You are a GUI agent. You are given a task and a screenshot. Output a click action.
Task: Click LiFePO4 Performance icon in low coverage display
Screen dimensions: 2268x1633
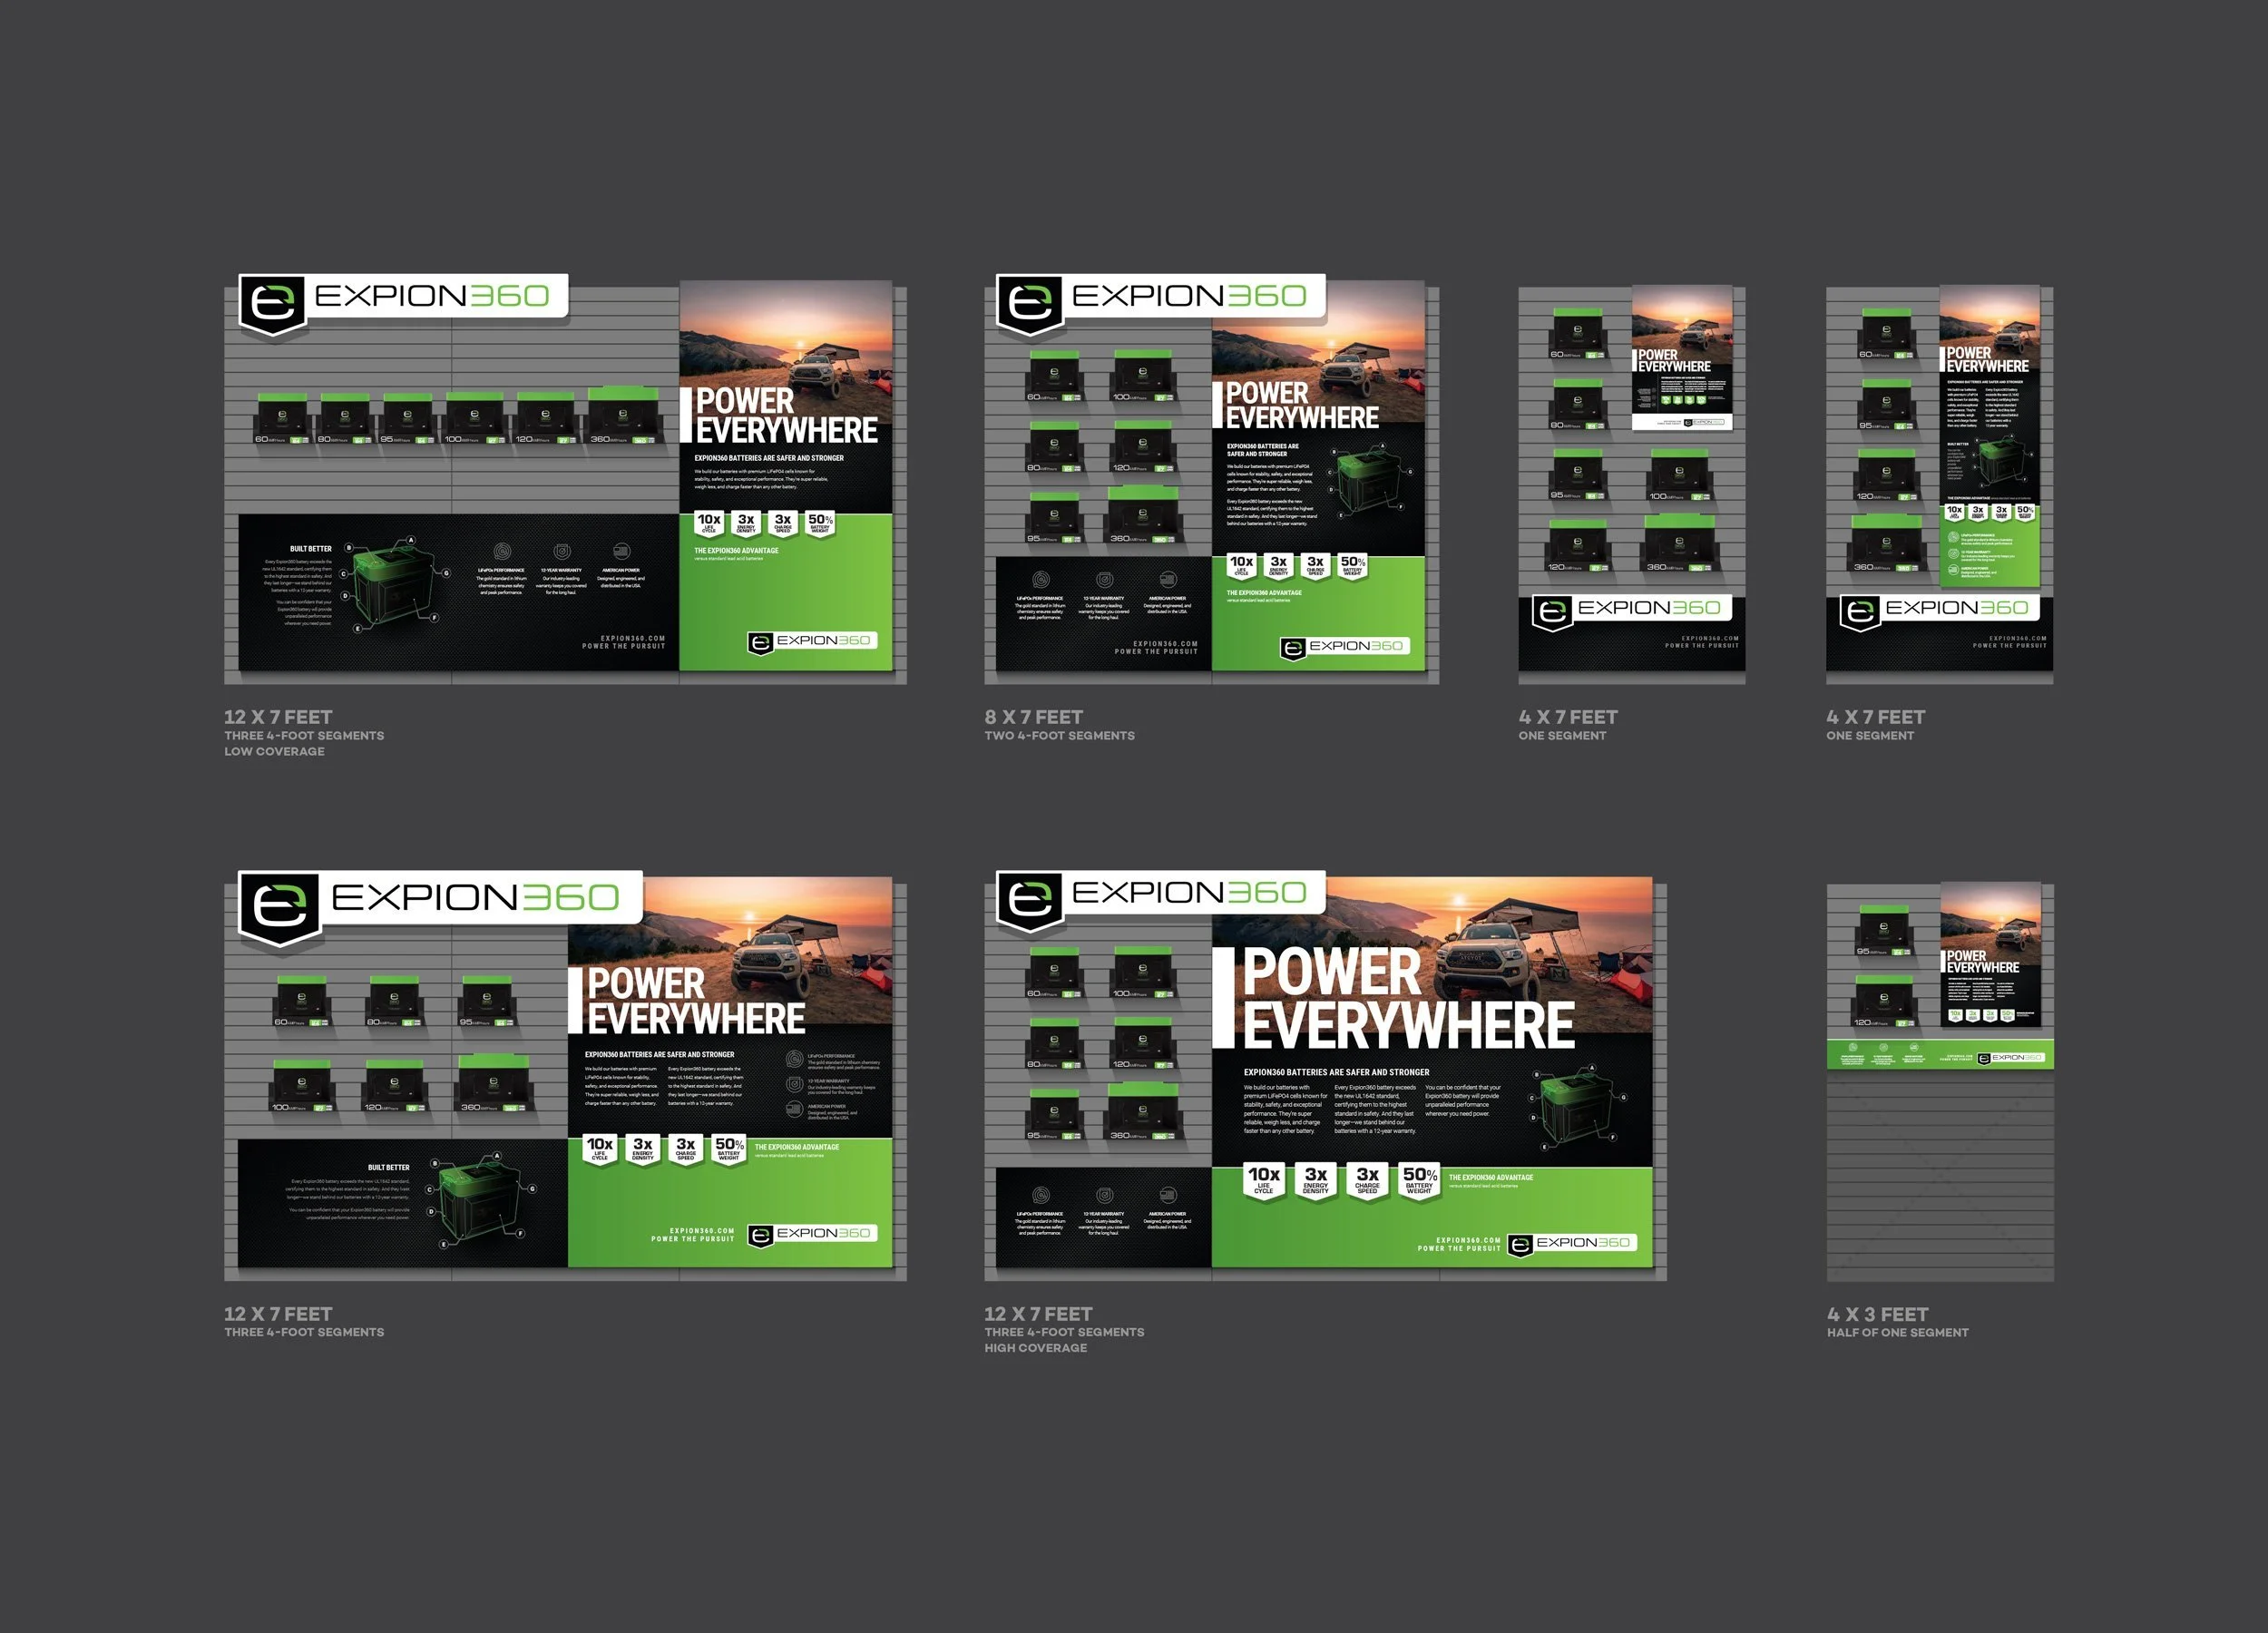pyautogui.click(x=502, y=552)
